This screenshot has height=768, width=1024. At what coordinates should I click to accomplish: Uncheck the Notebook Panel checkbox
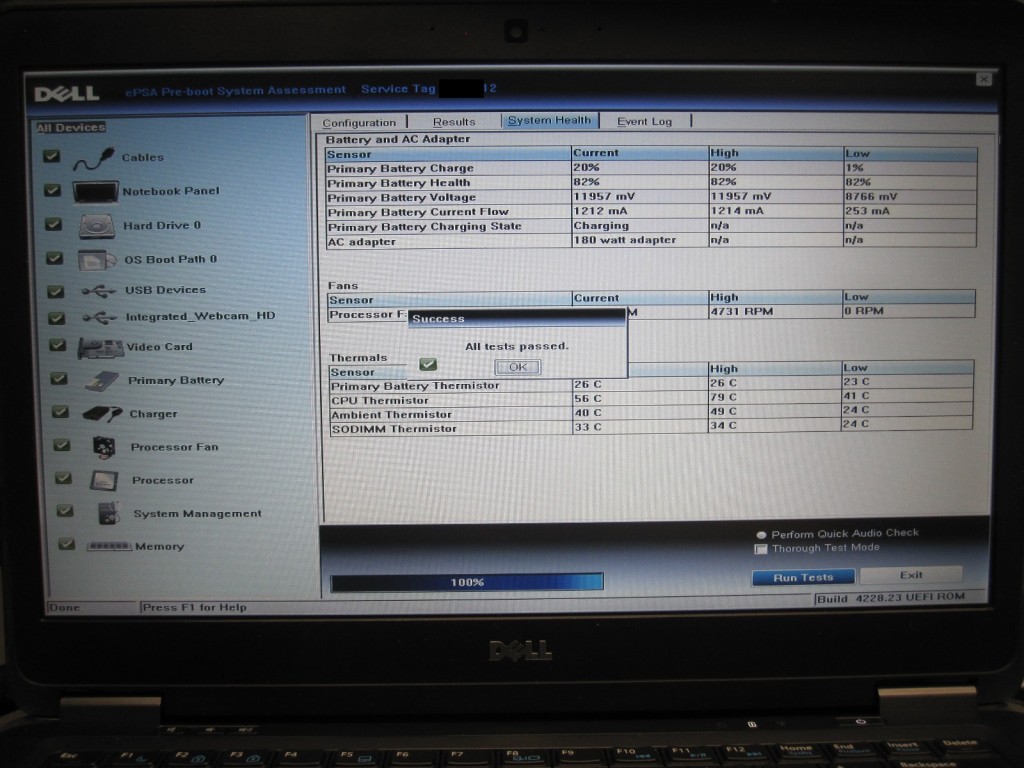pos(52,190)
